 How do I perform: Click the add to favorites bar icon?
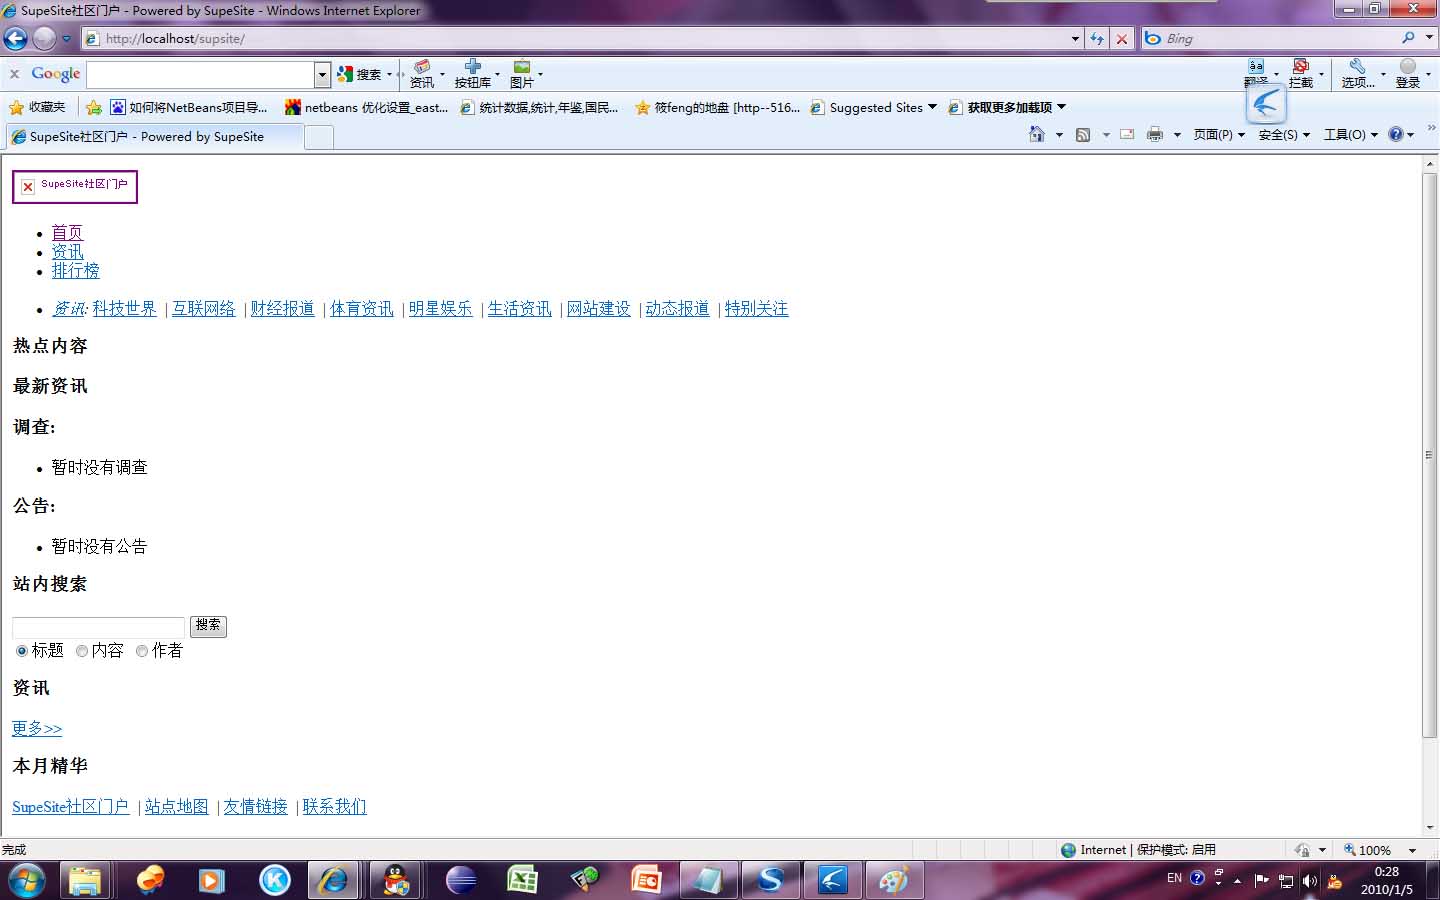[94, 107]
